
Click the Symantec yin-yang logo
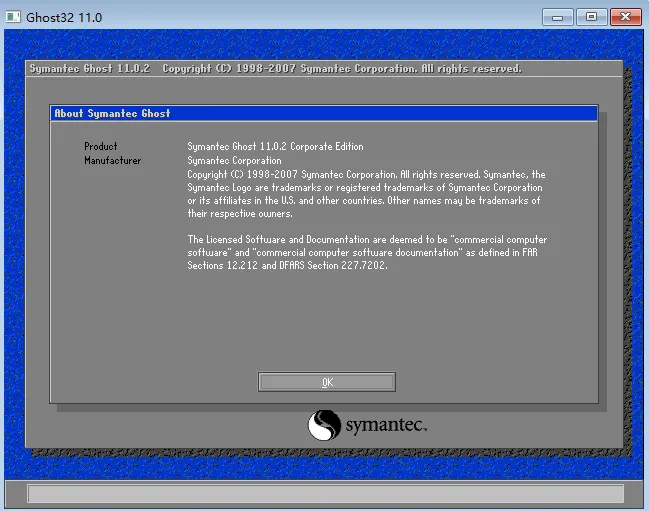[324, 425]
